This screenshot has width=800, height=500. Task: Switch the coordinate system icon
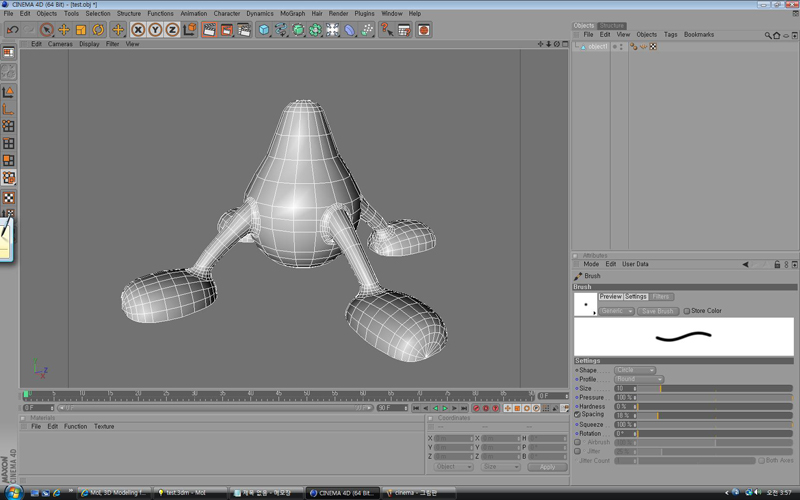(x=190, y=30)
